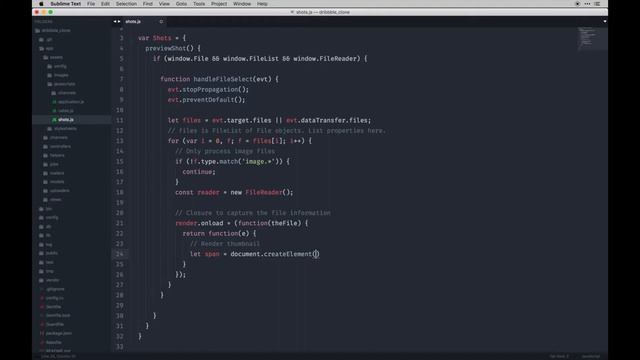Click the tab navigation arrows beside shots.js

(x=117, y=21)
